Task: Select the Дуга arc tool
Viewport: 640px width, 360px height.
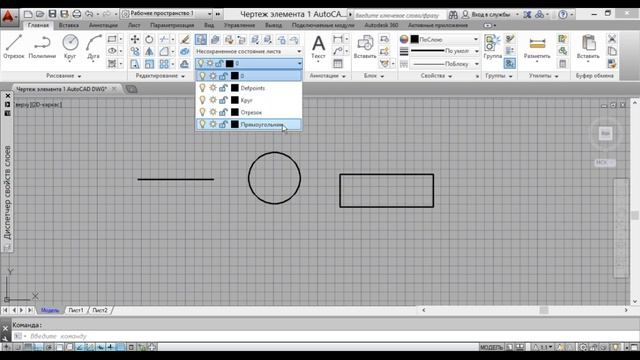Action: point(93,47)
